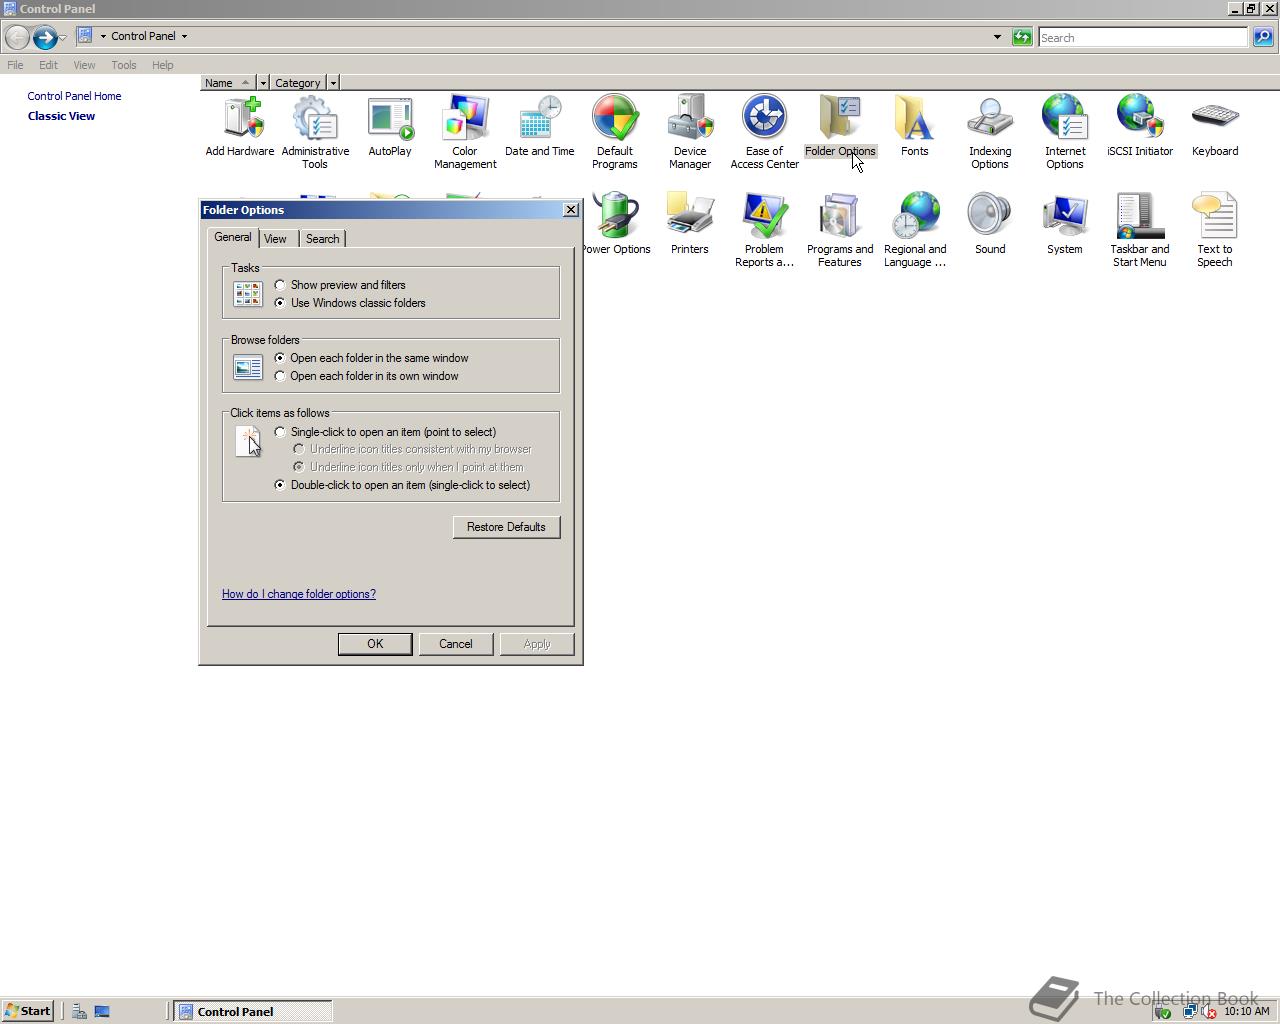Click the green refresh button
The width and height of the screenshot is (1280, 1024).
(x=1022, y=37)
